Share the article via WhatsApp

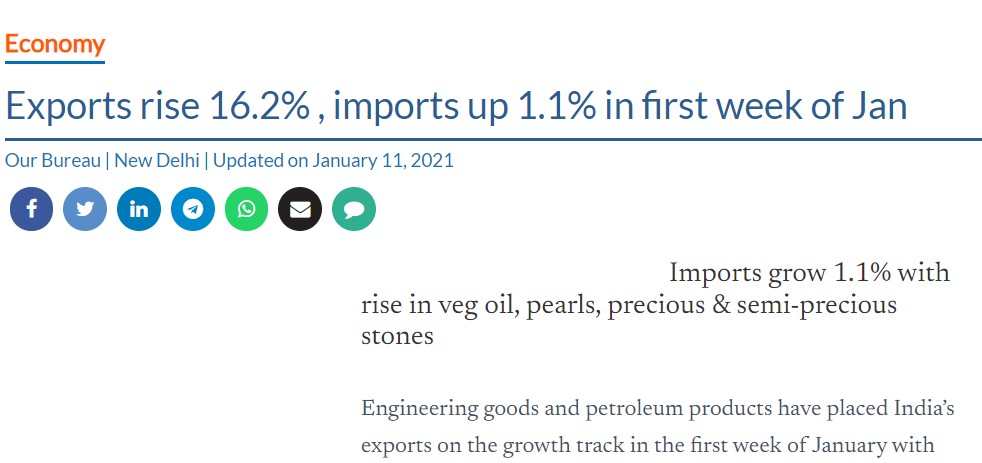[x=247, y=209]
